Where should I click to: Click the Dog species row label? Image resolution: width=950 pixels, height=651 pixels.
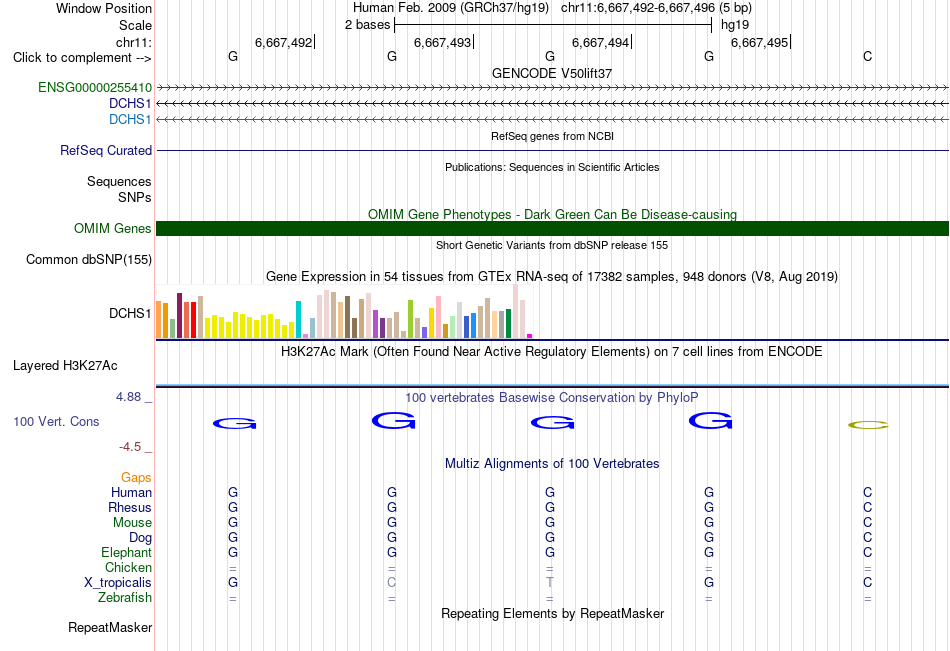click(140, 538)
